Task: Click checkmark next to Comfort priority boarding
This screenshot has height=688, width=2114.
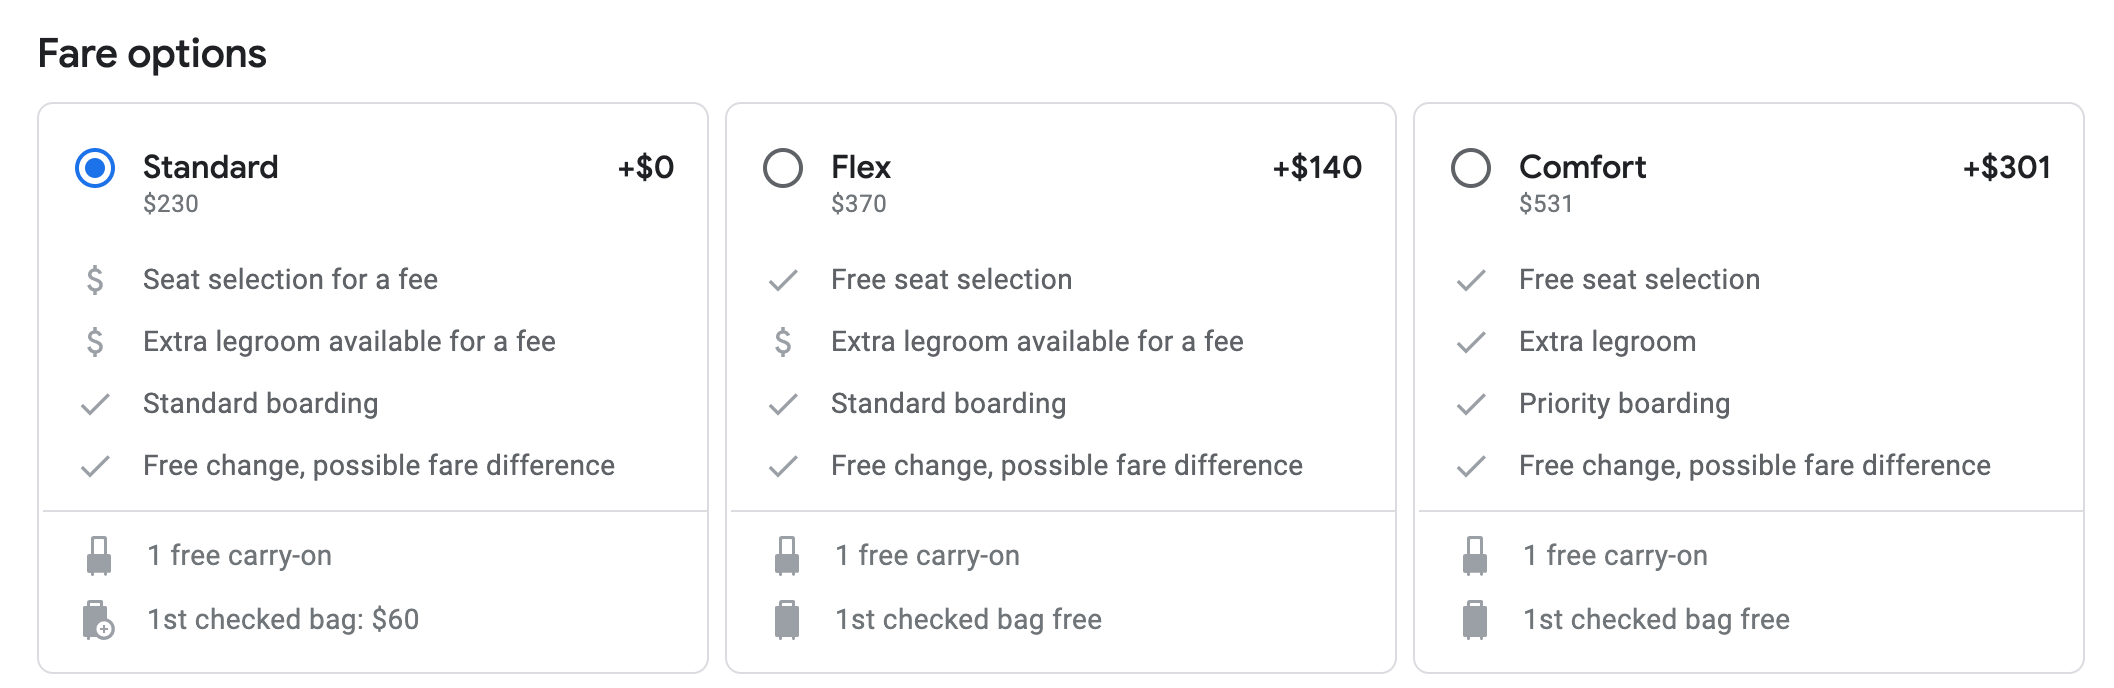Action: [x=1471, y=404]
